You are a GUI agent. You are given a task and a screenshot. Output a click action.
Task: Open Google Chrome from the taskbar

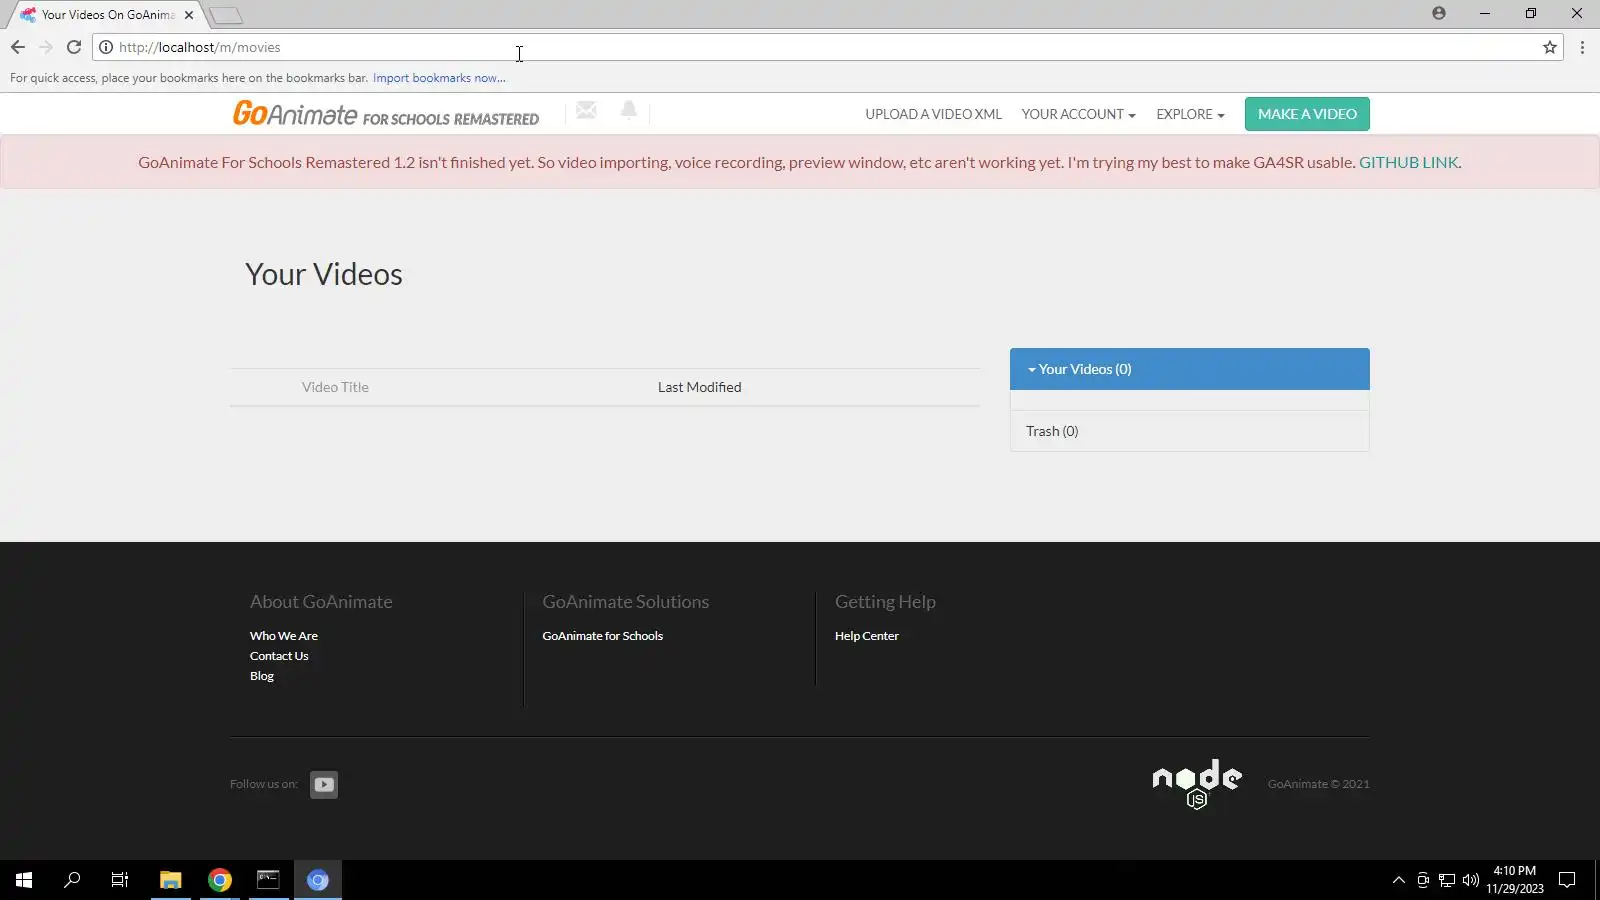tap(220, 880)
